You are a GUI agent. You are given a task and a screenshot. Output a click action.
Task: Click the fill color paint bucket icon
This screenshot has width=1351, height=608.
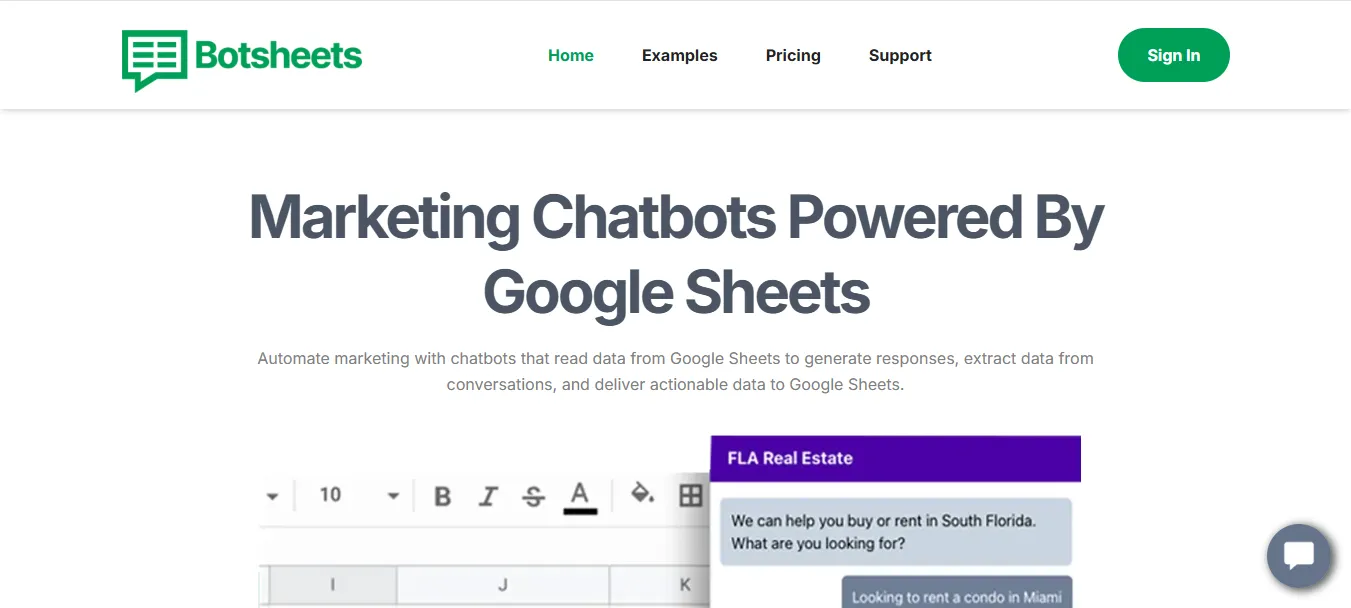(x=643, y=493)
